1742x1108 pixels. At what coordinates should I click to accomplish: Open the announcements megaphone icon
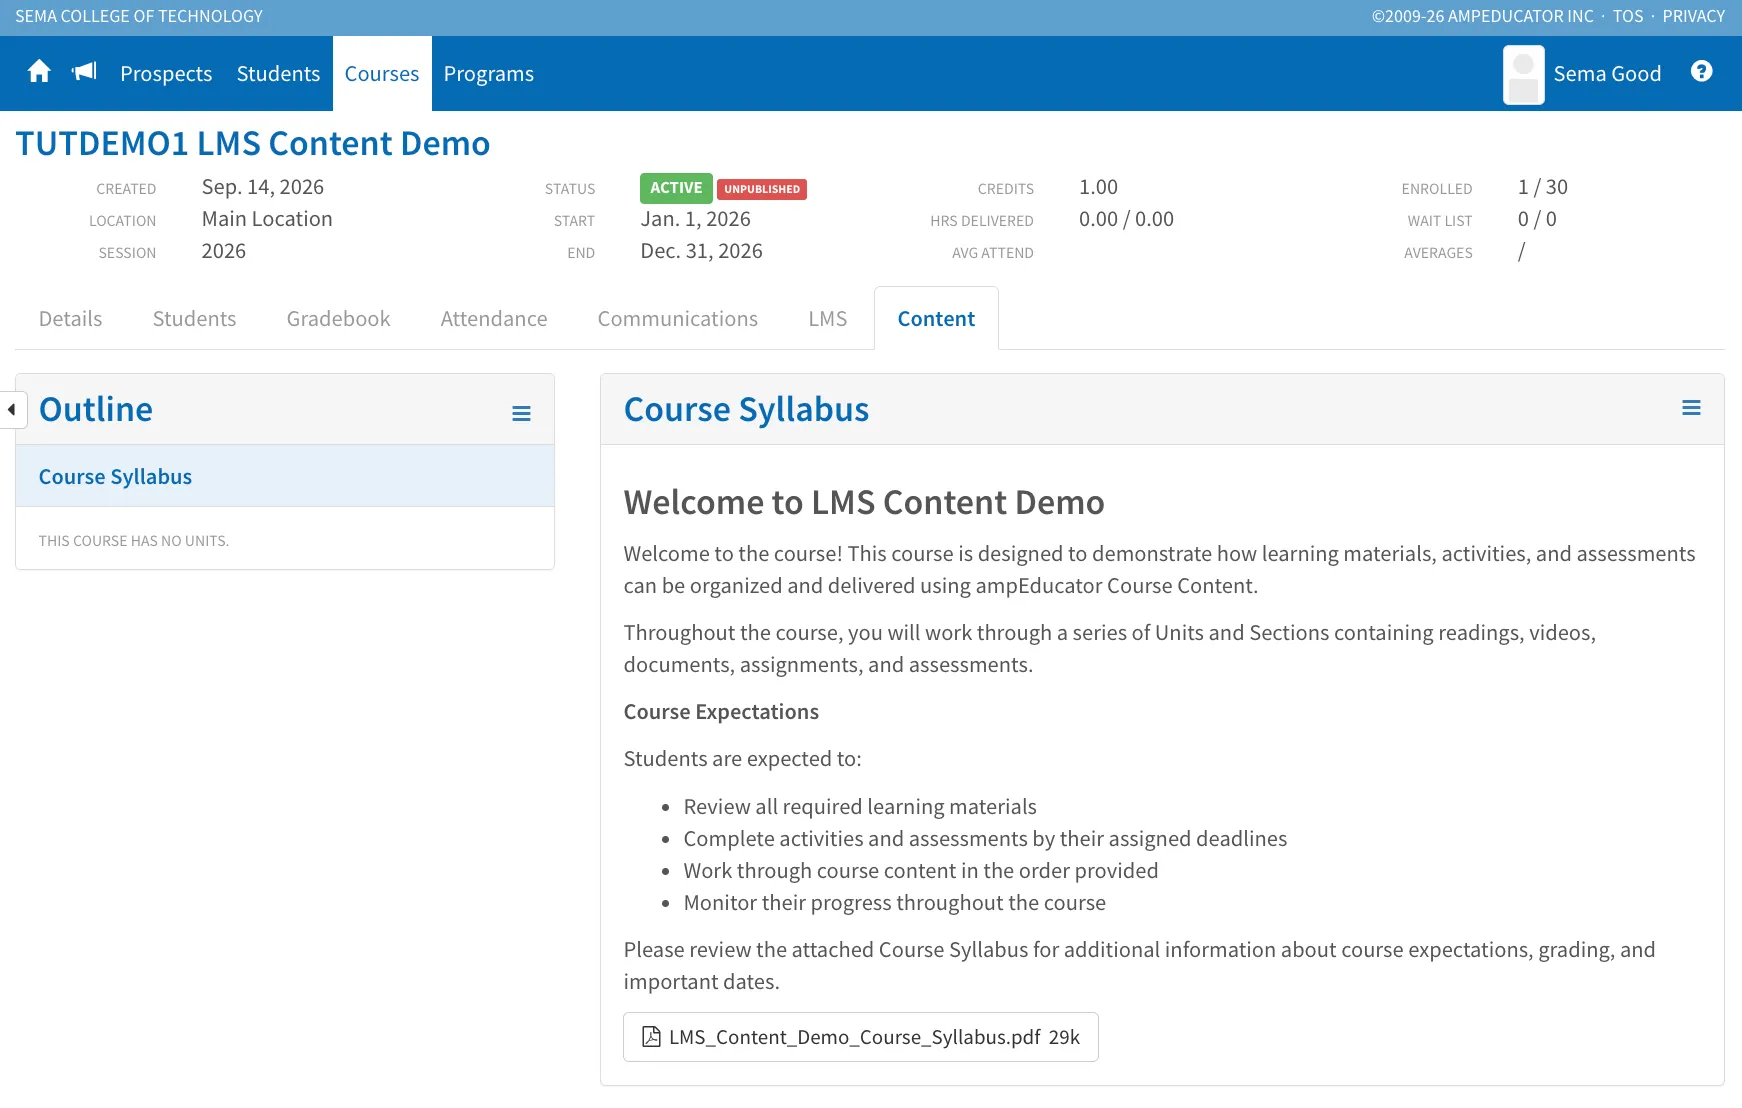85,72
